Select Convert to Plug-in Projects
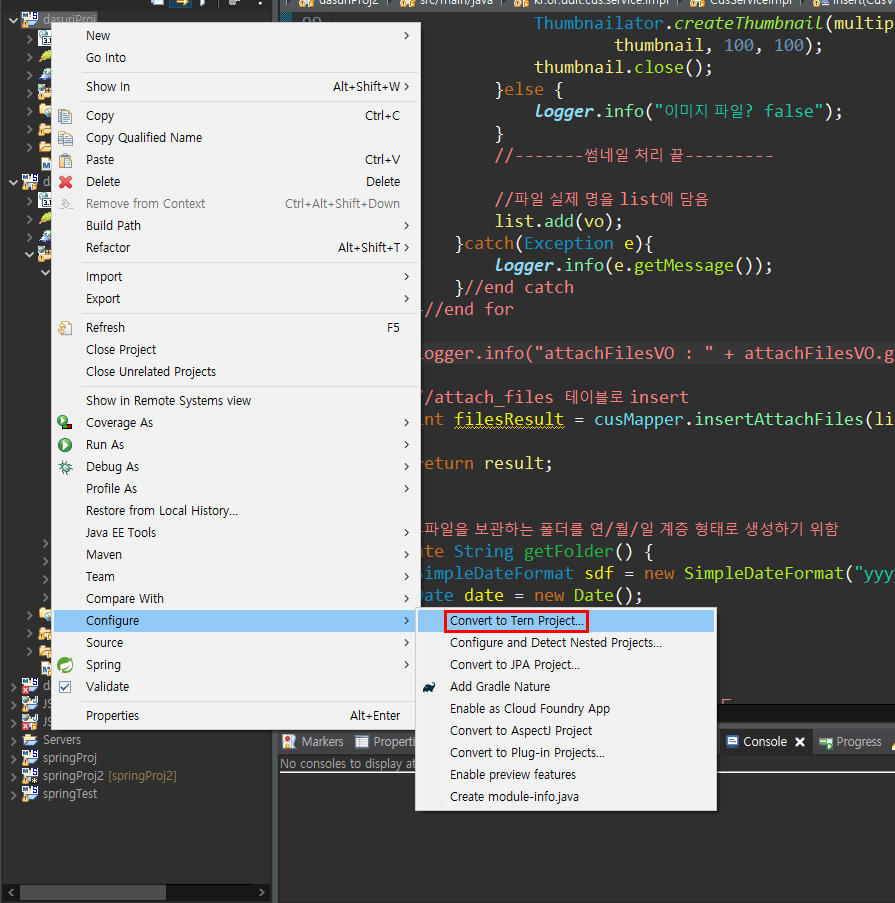This screenshot has height=903, width=895. (x=566, y=753)
